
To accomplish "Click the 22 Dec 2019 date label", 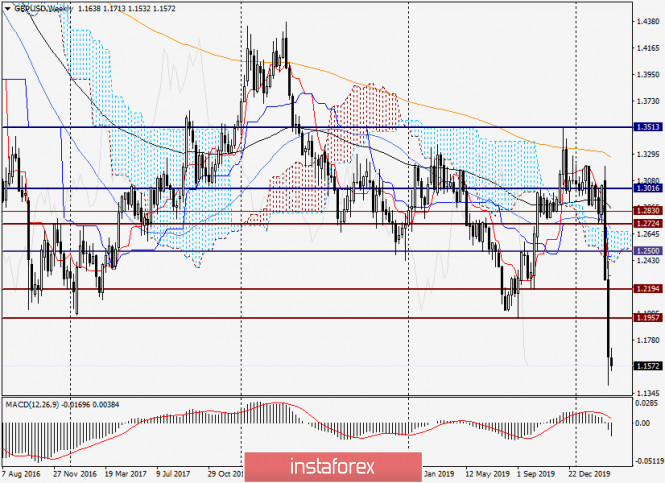I will click(590, 474).
